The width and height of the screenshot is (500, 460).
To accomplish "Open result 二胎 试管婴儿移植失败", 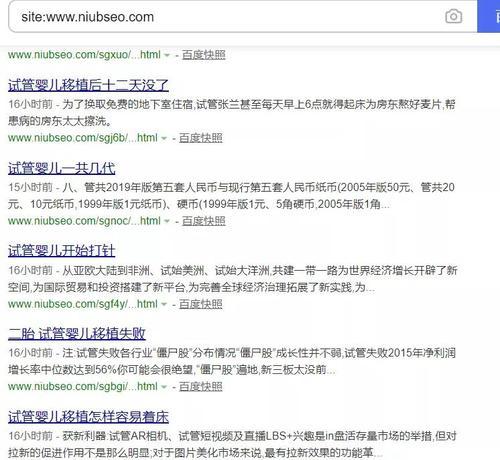I will pos(77,334).
